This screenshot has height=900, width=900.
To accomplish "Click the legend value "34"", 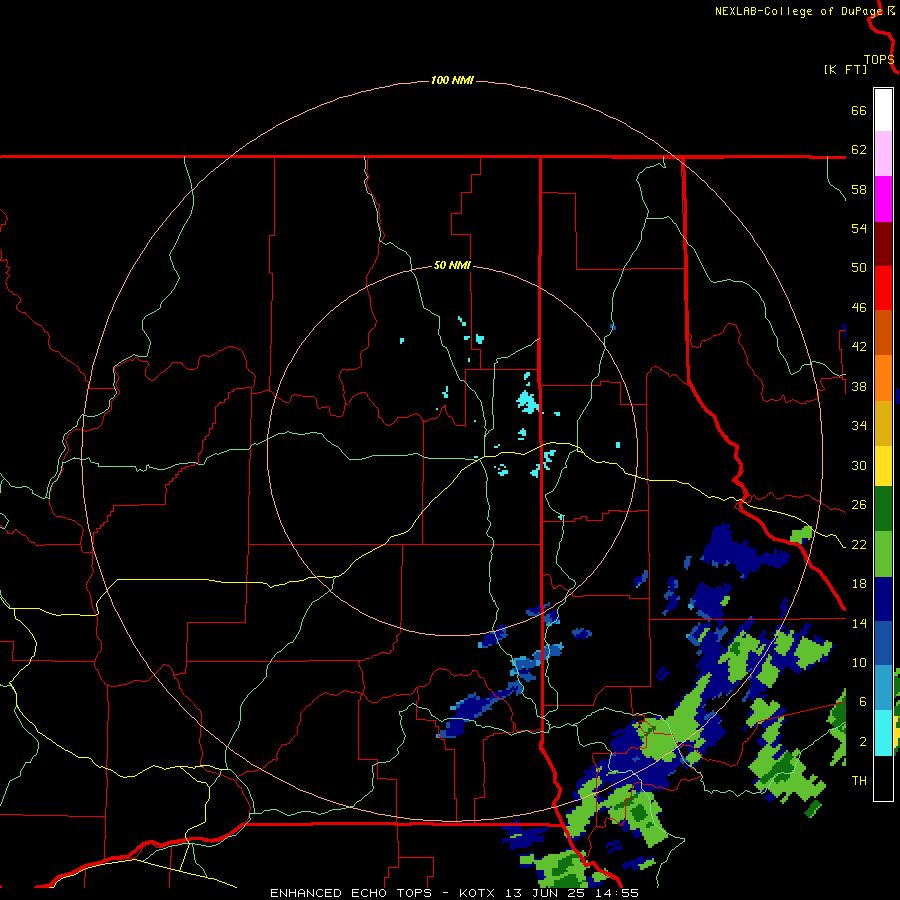I will [x=859, y=426].
